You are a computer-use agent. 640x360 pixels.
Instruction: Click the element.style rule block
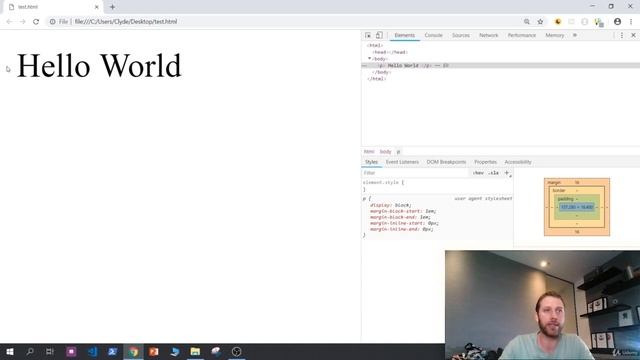(x=437, y=186)
